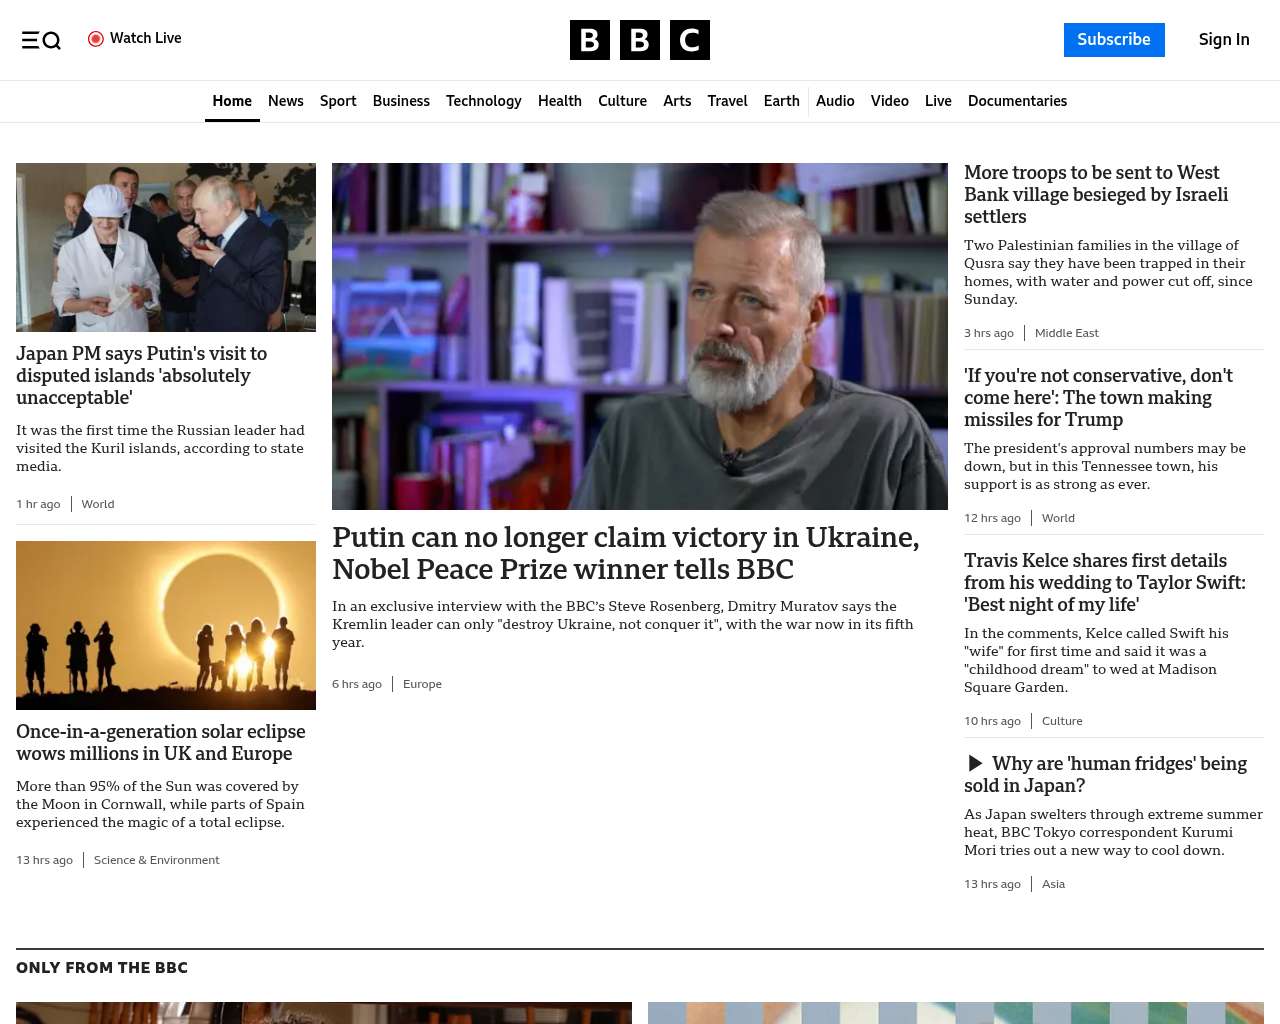Read Japan PM Putin disputed islands story
1280x1024 pixels.
(142, 375)
